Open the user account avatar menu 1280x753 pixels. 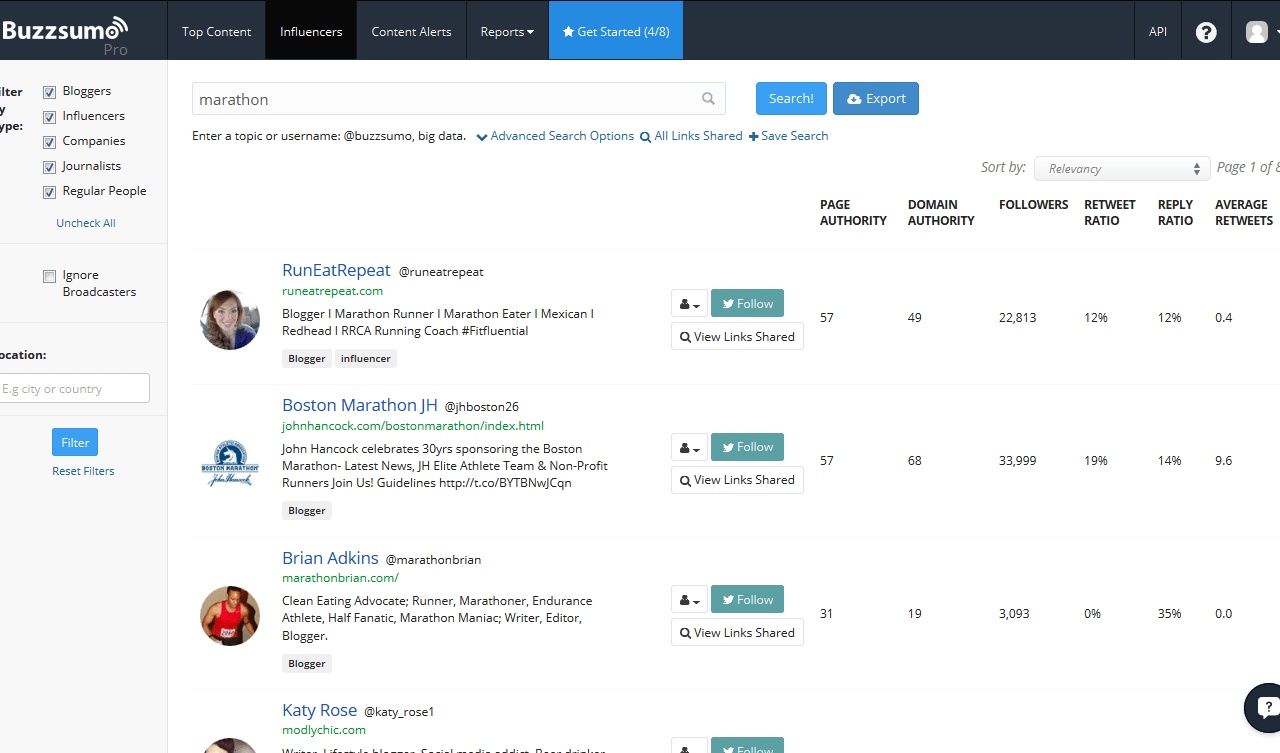1257,32
